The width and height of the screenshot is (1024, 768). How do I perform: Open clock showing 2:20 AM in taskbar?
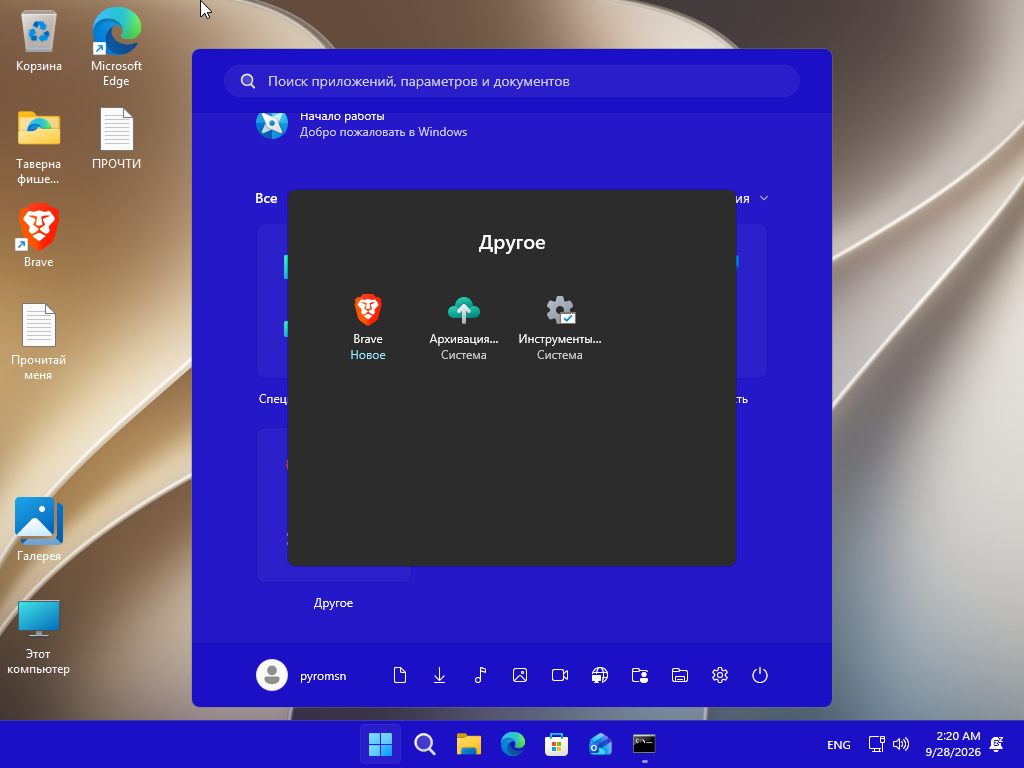[953, 744]
